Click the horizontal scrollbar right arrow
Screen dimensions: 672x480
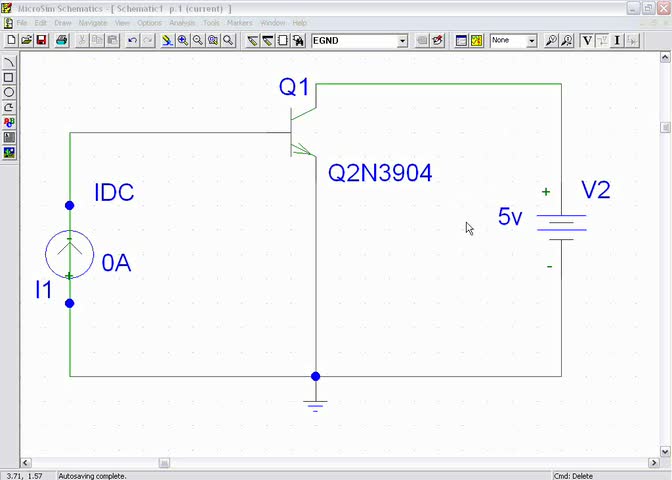pyautogui.click(x=654, y=463)
